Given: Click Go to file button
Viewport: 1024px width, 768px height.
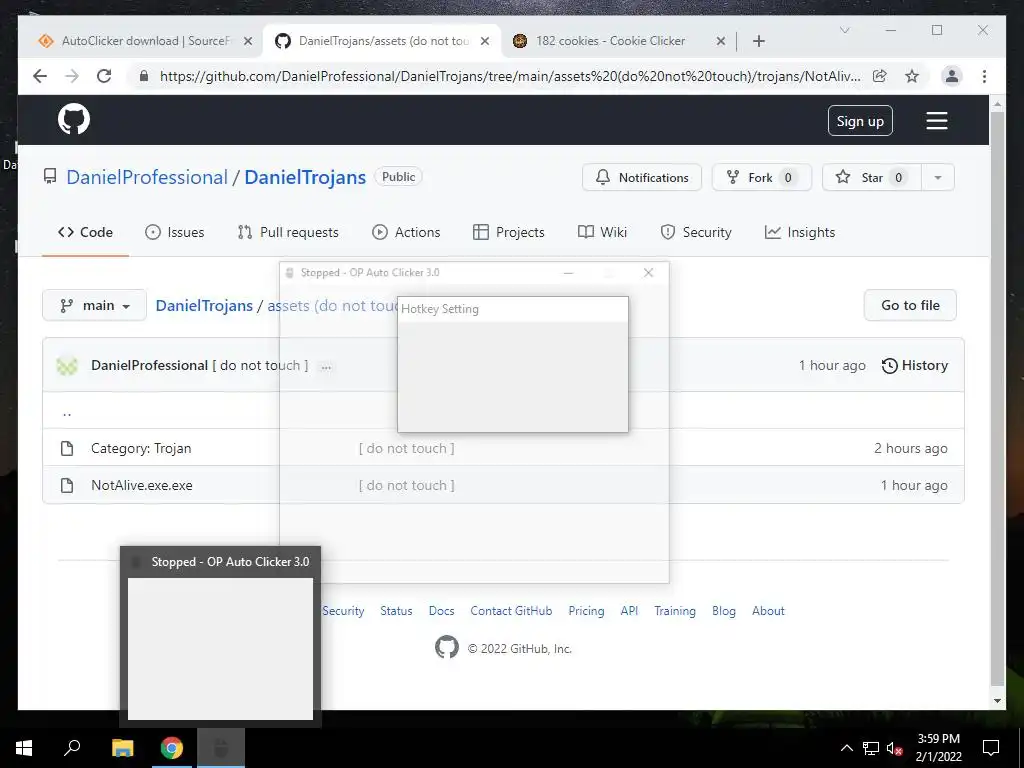Looking at the screenshot, I should pyautogui.click(x=910, y=305).
